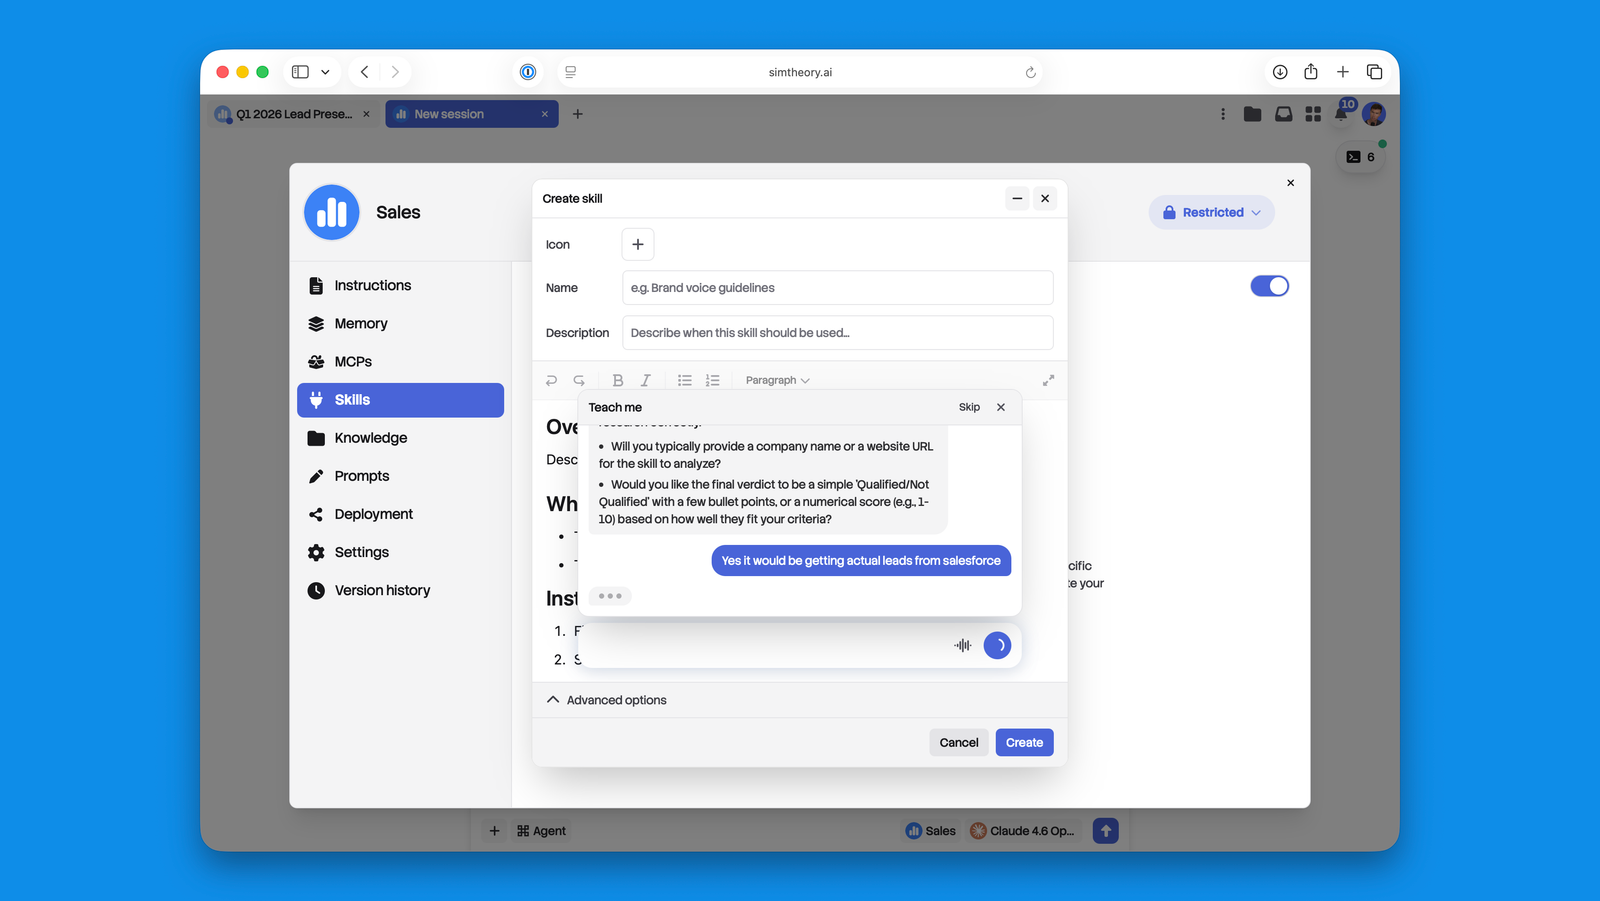
Task: Open the workspace folder icon in top bar
Action: (1252, 114)
